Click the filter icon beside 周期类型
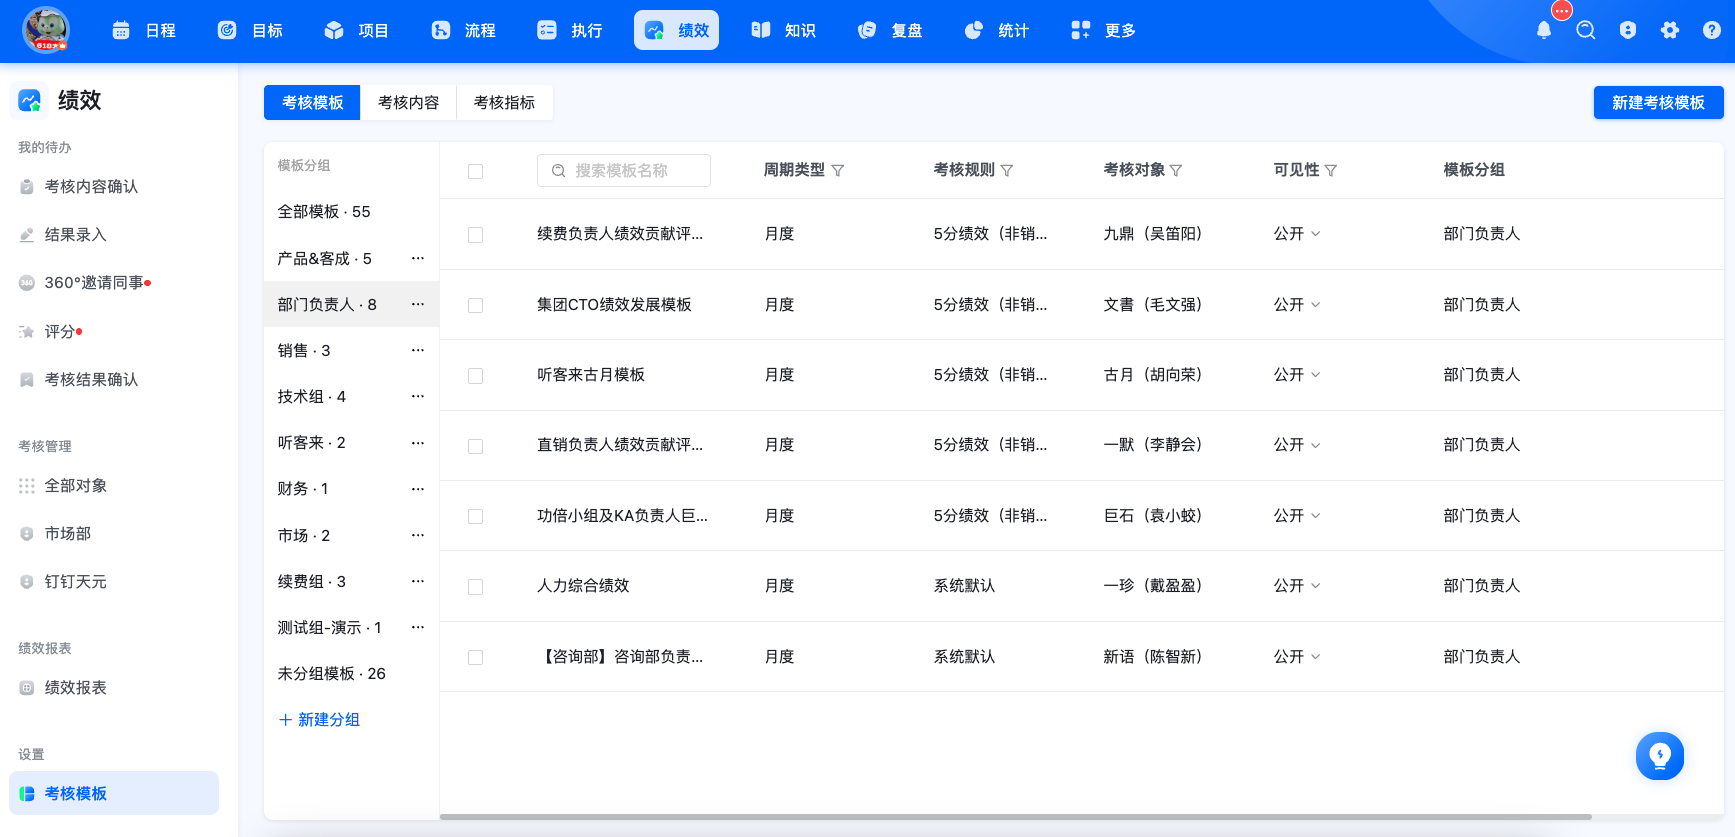The width and height of the screenshot is (1735, 837). click(838, 171)
